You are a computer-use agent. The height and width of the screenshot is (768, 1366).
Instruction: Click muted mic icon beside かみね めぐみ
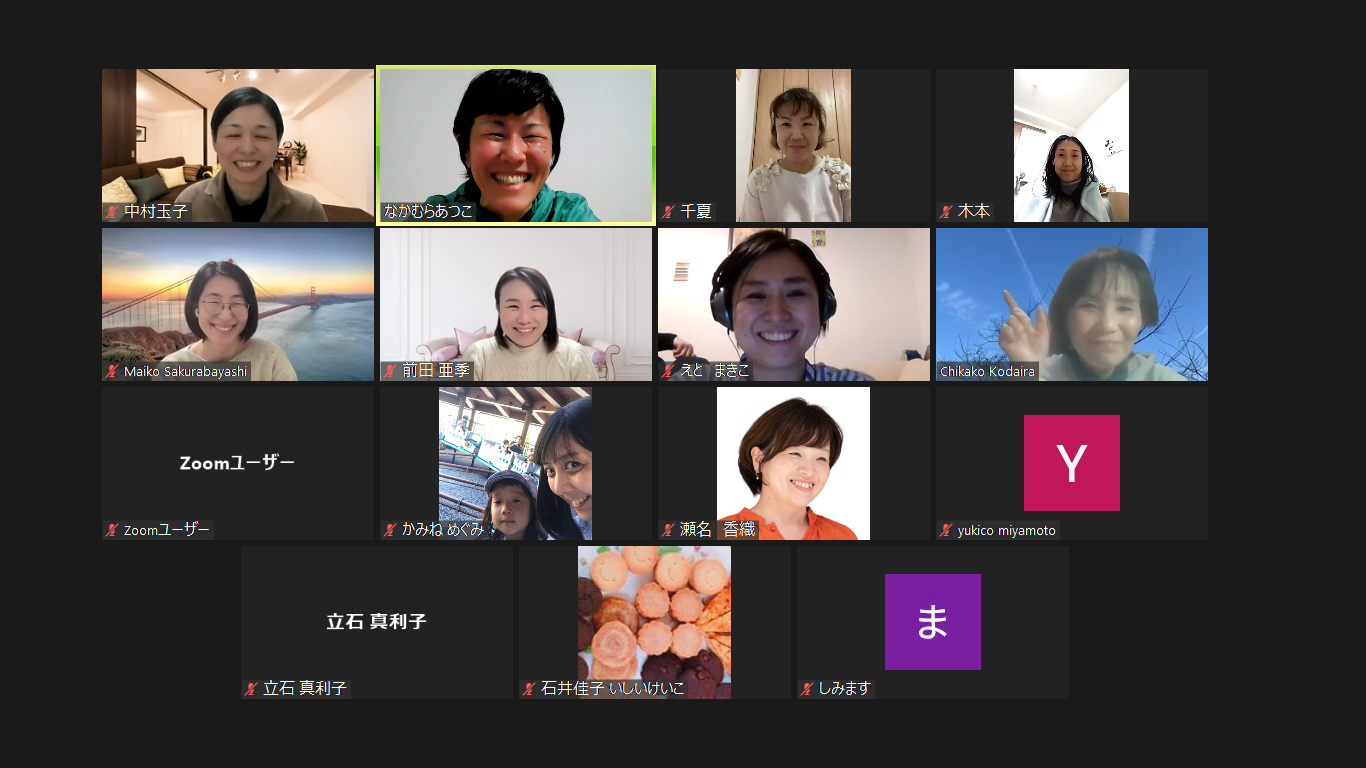(390, 530)
